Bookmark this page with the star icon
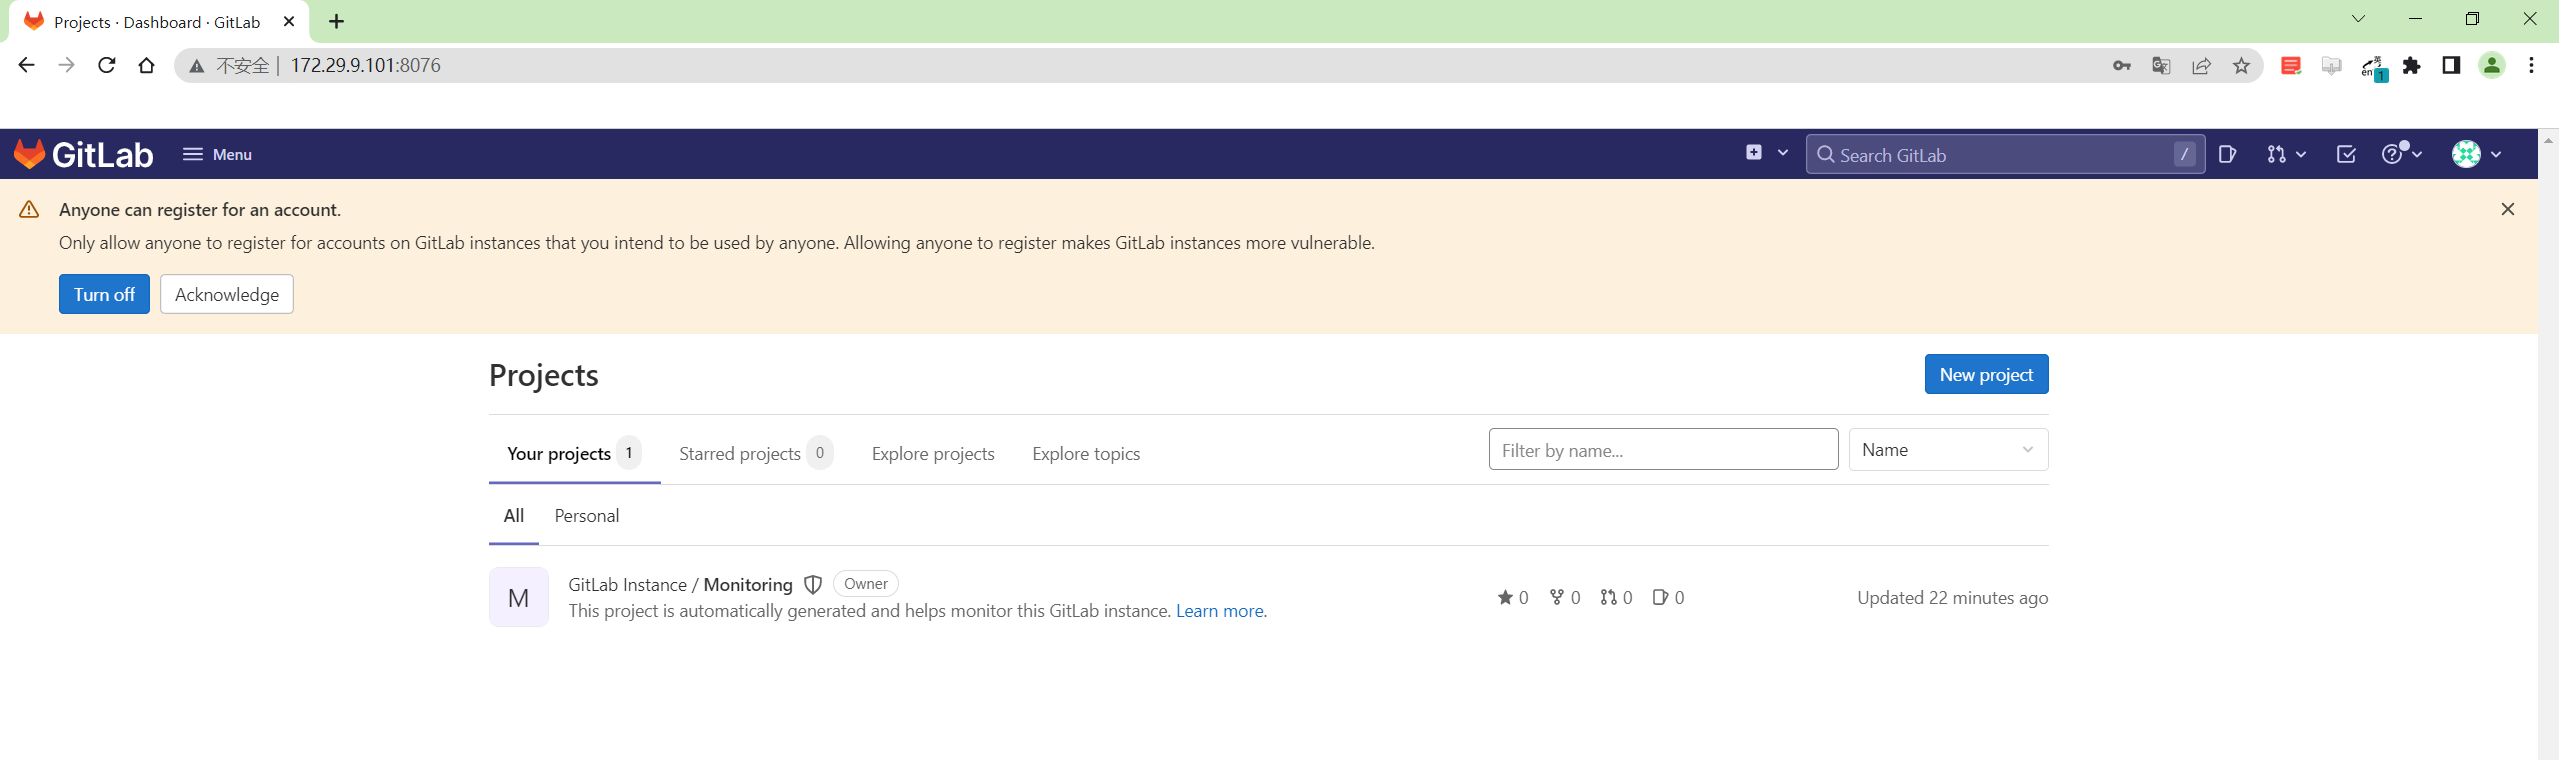Image resolution: width=2559 pixels, height=760 pixels. [x=2241, y=66]
